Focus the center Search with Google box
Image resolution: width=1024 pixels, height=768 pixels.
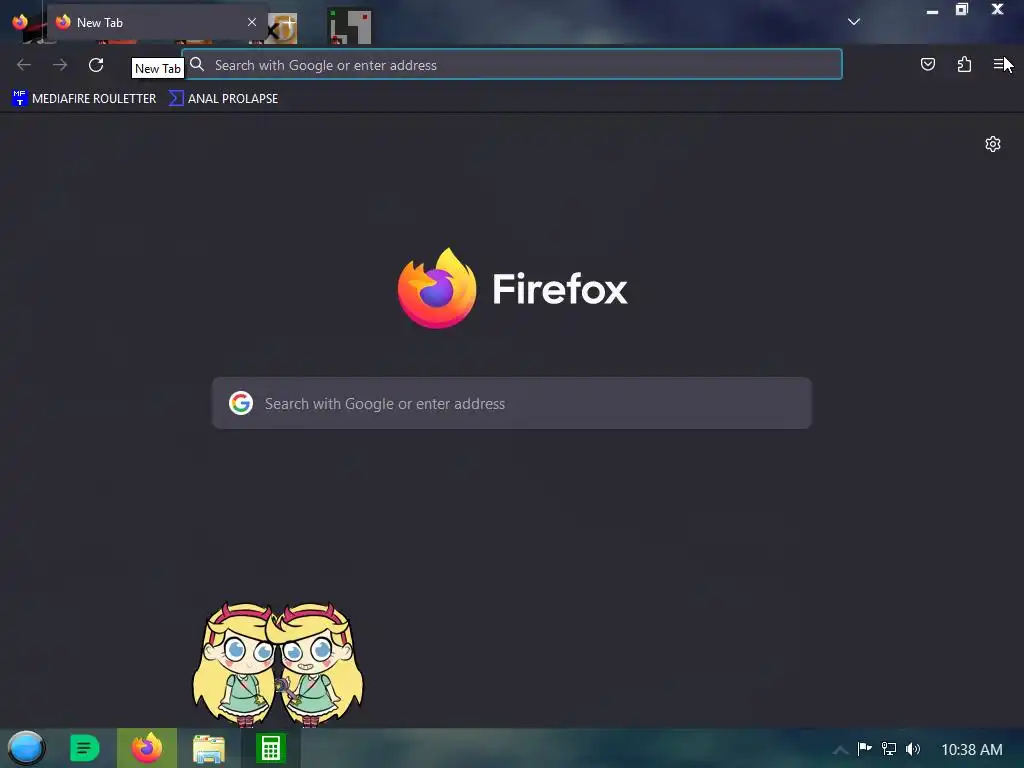pyautogui.click(x=512, y=403)
